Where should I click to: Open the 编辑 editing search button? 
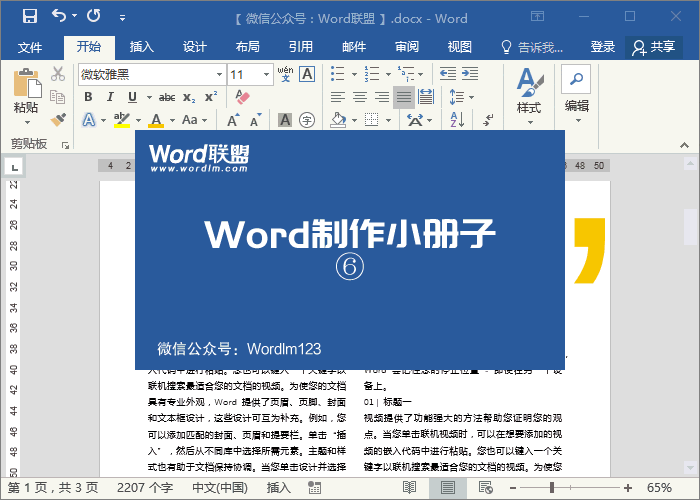pos(576,95)
